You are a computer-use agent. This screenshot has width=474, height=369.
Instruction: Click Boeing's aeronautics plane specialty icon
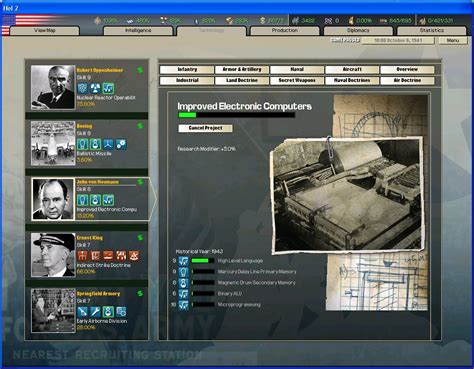coord(108,144)
